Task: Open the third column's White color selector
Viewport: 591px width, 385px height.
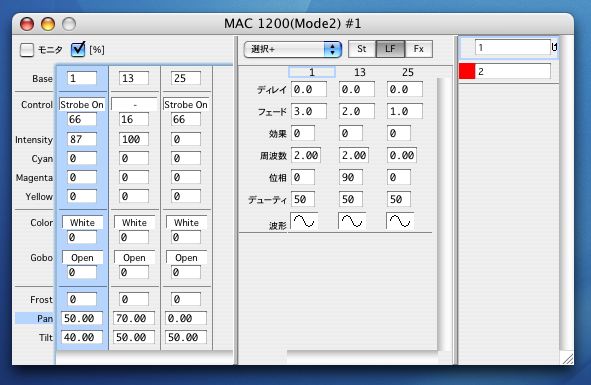Action: (x=187, y=222)
